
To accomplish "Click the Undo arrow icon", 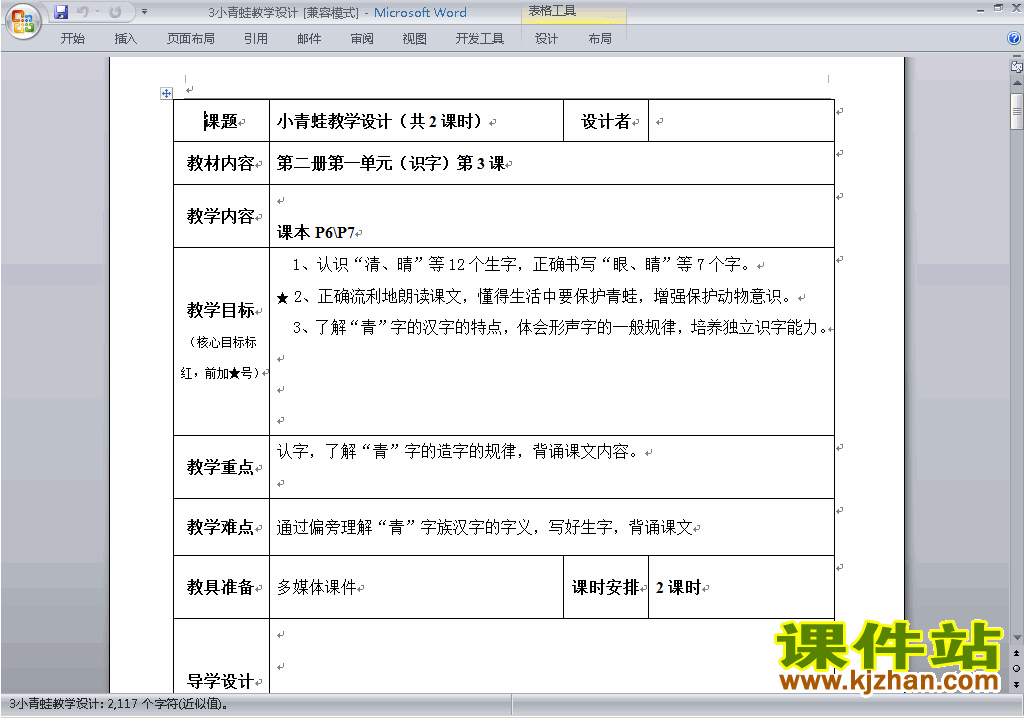I will click(x=82, y=12).
